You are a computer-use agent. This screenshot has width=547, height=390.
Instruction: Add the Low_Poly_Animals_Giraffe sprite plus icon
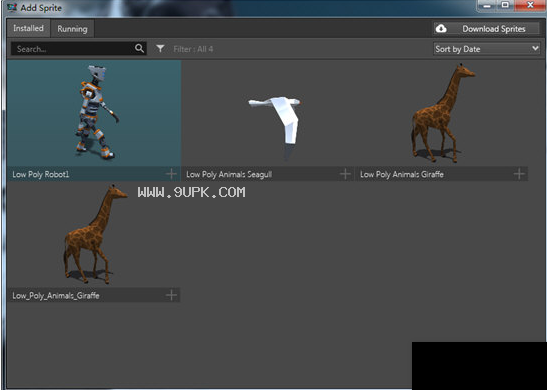(171, 295)
